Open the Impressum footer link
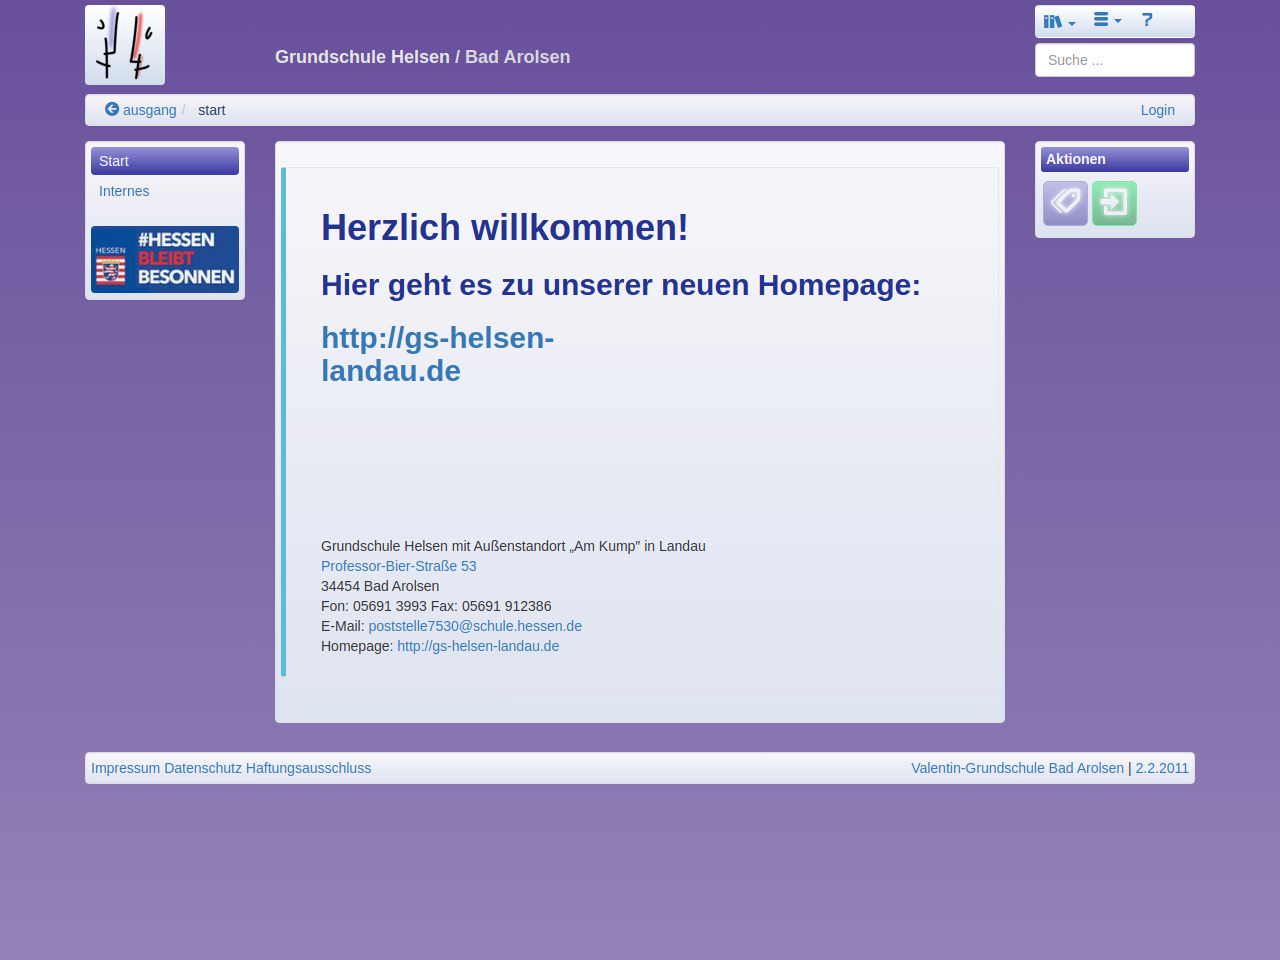1280x960 pixels. pos(125,768)
